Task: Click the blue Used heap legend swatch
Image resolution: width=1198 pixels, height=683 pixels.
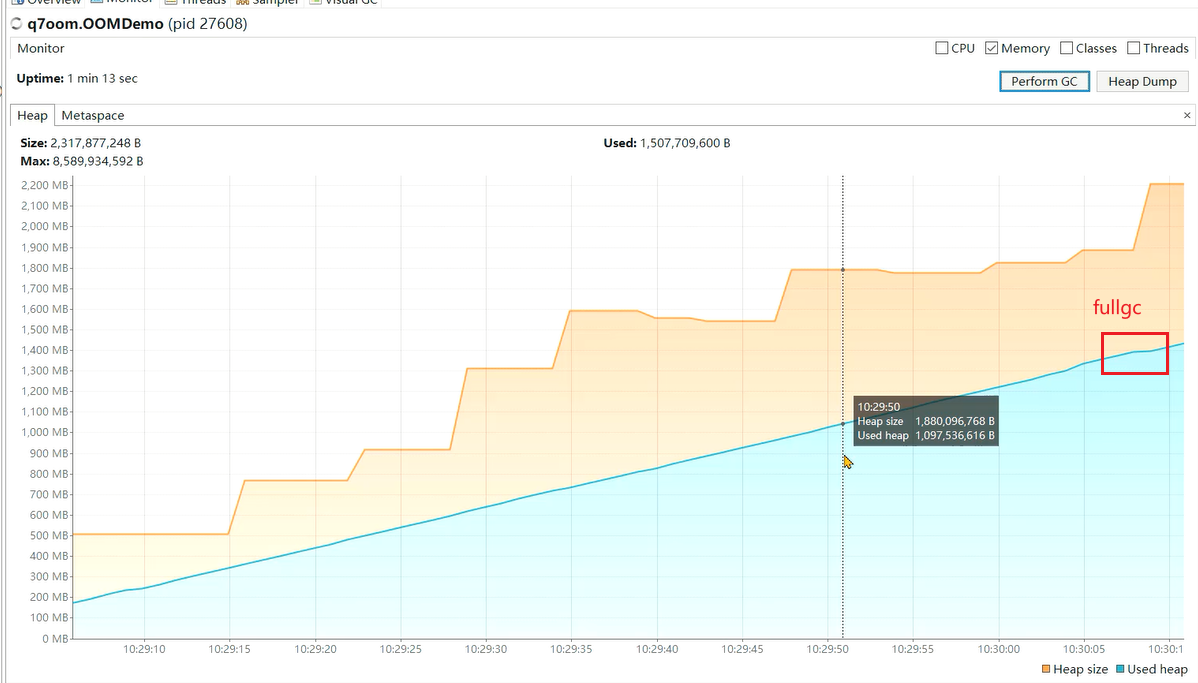Action: pos(1120,669)
